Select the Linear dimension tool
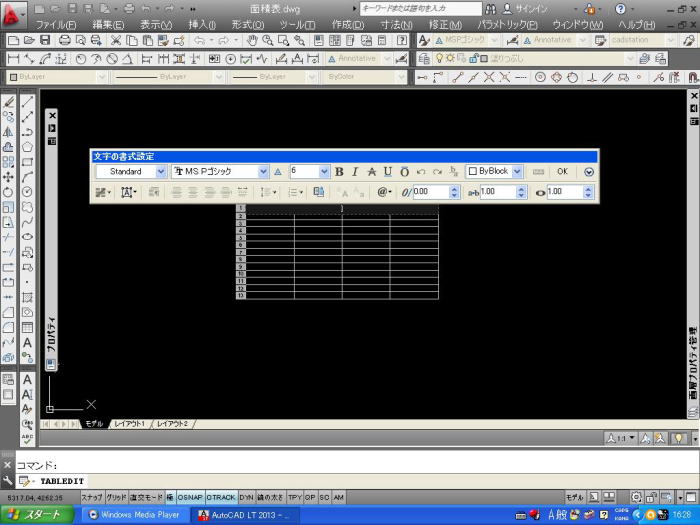 [13, 58]
